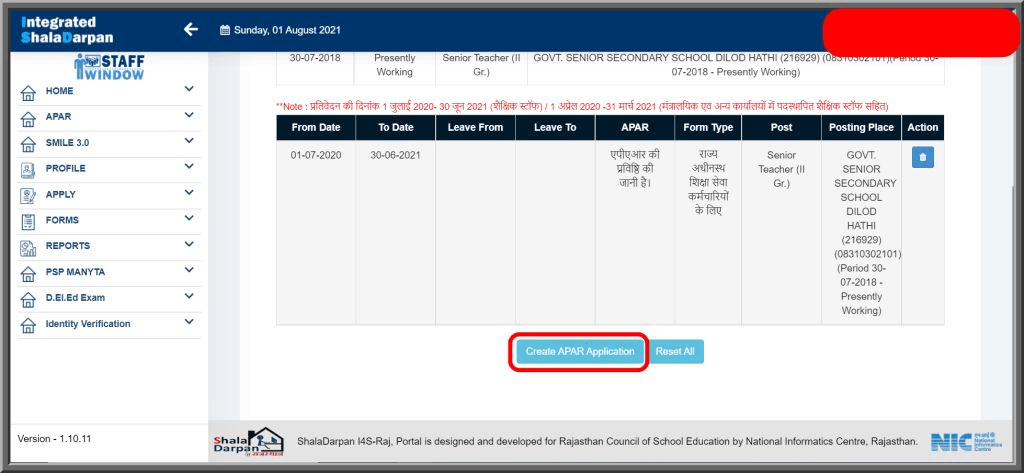
Task: Expand the Identity Verification menu chevron
Action: point(189,322)
